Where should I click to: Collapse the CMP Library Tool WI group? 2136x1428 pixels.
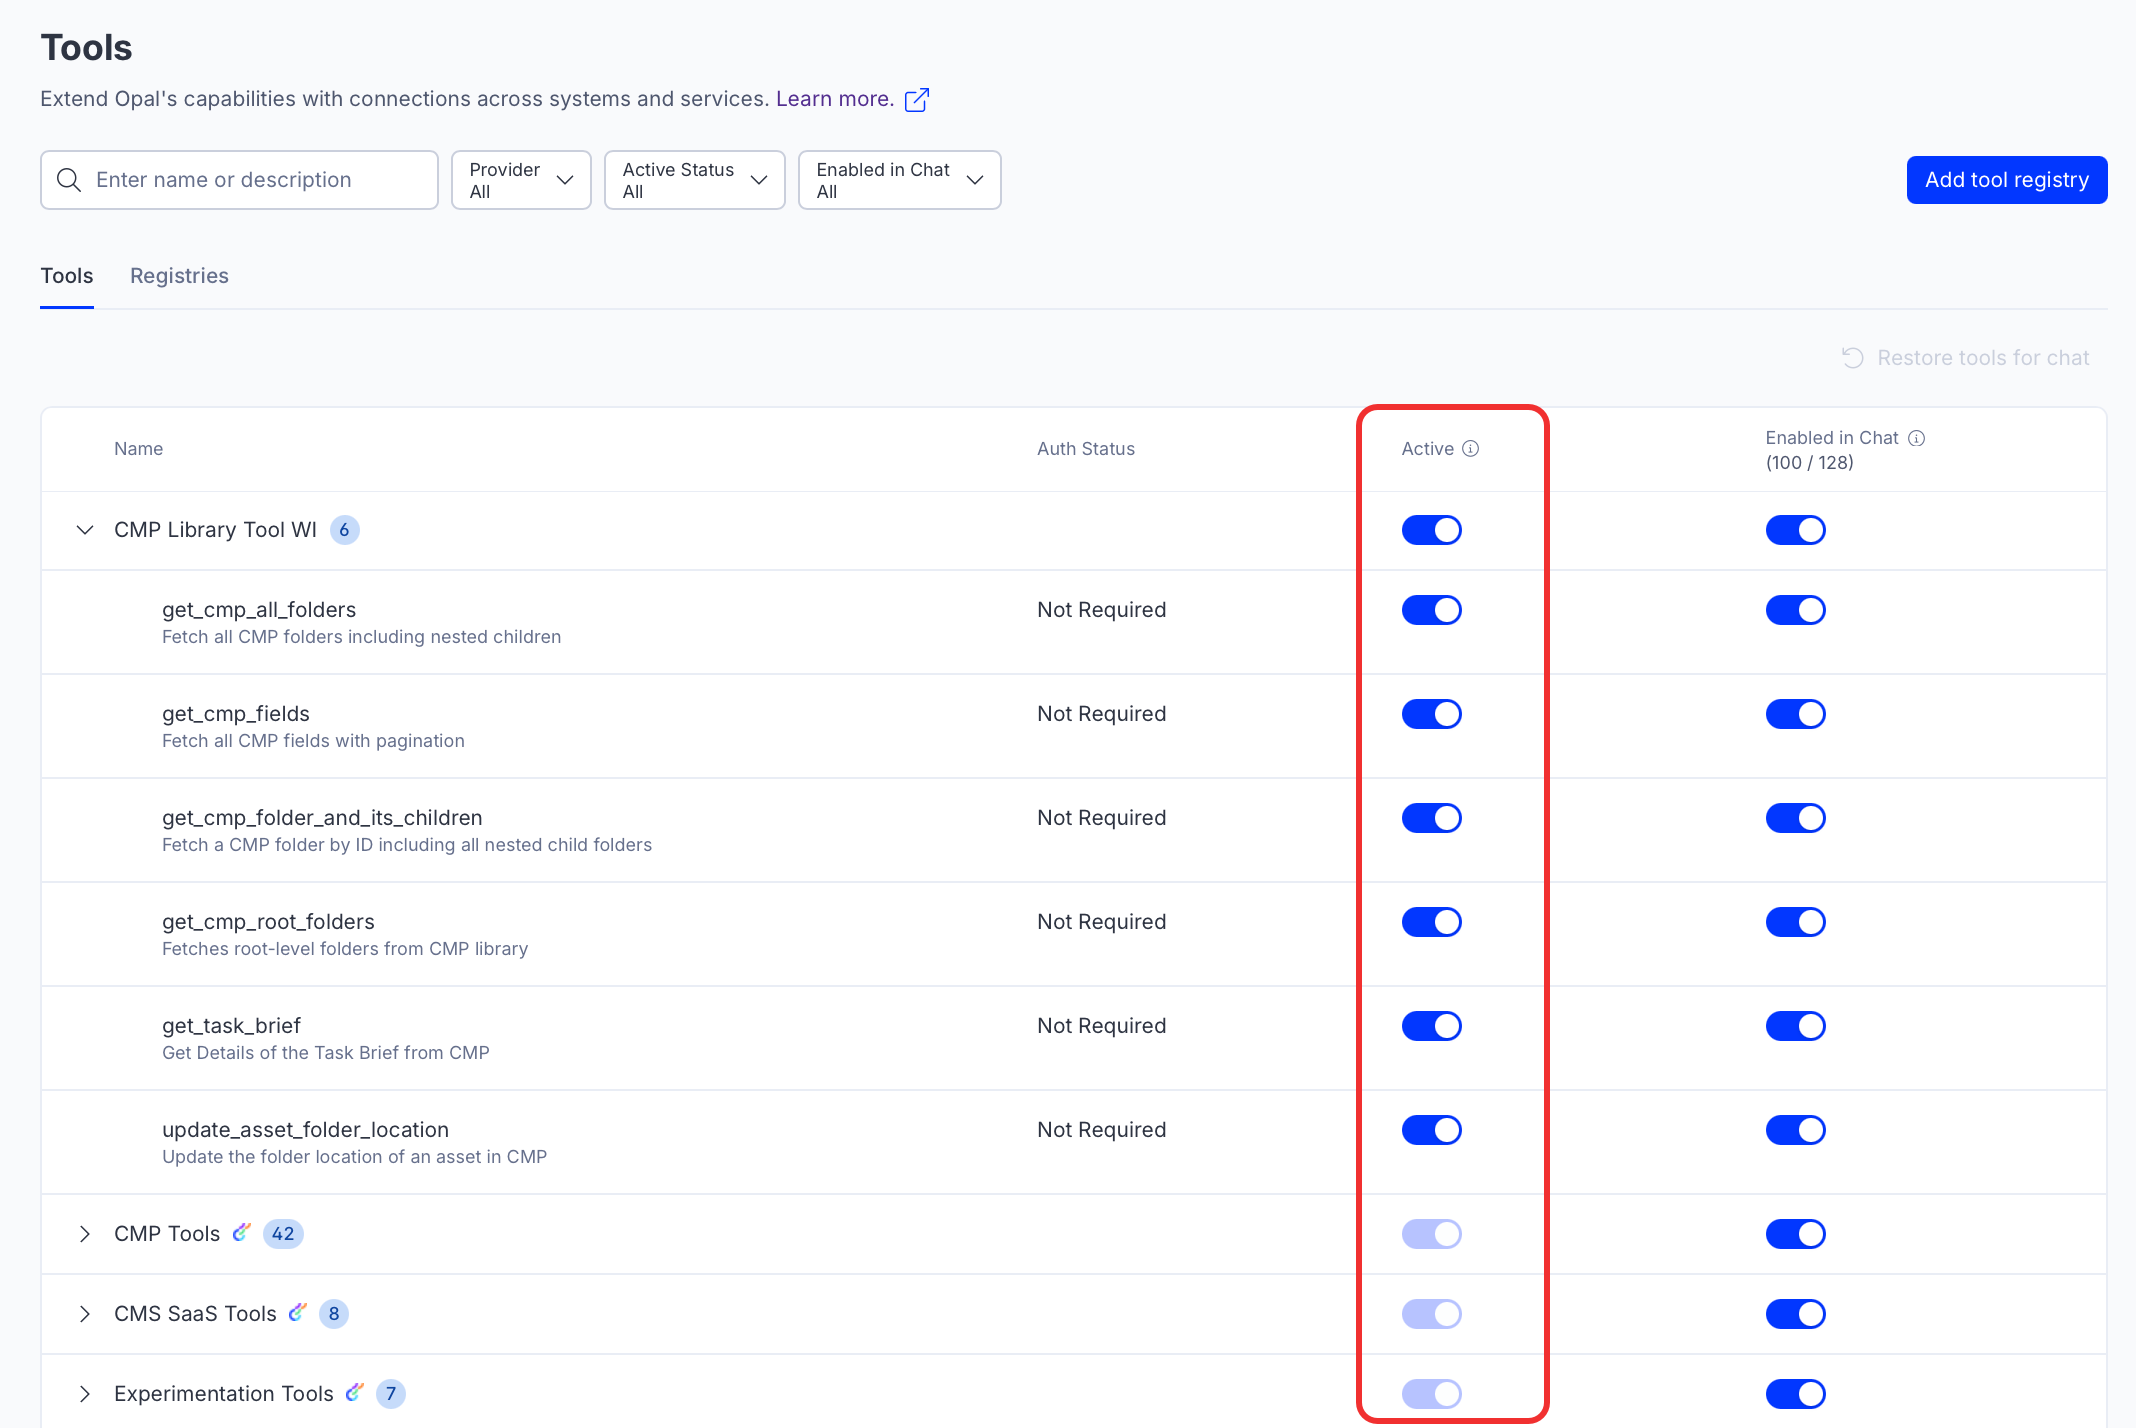85,530
